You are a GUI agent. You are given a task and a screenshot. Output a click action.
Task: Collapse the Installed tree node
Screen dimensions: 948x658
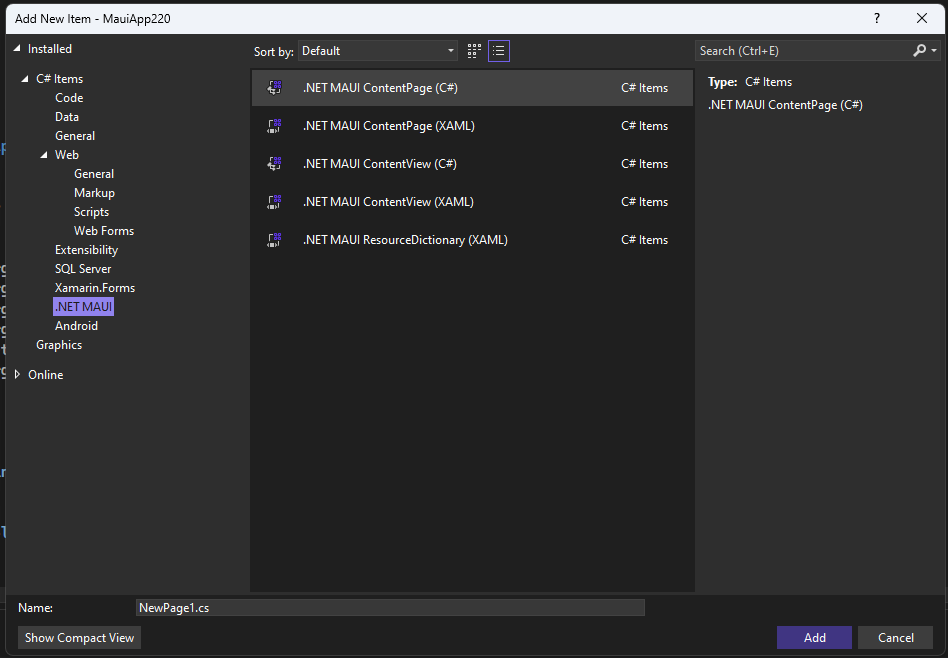[x=17, y=48]
